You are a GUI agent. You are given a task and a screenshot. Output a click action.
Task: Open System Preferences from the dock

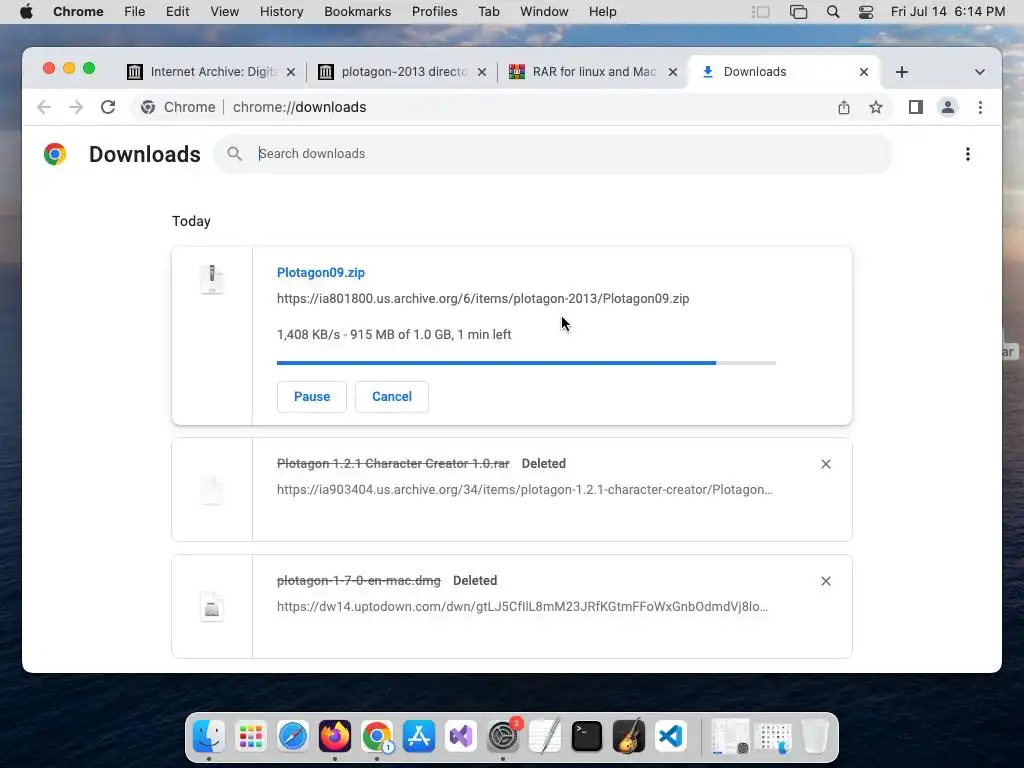click(x=503, y=737)
